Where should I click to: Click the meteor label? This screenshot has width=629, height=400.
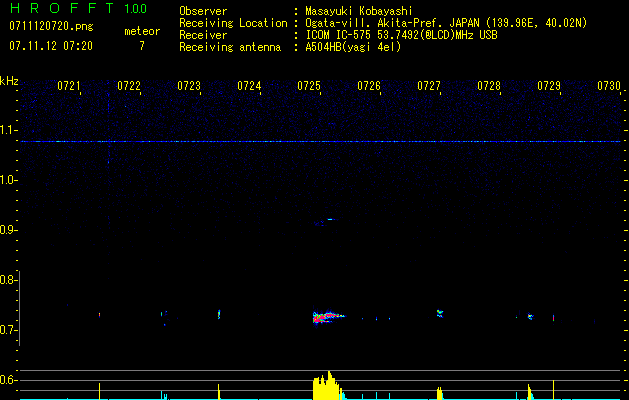pyautogui.click(x=142, y=31)
